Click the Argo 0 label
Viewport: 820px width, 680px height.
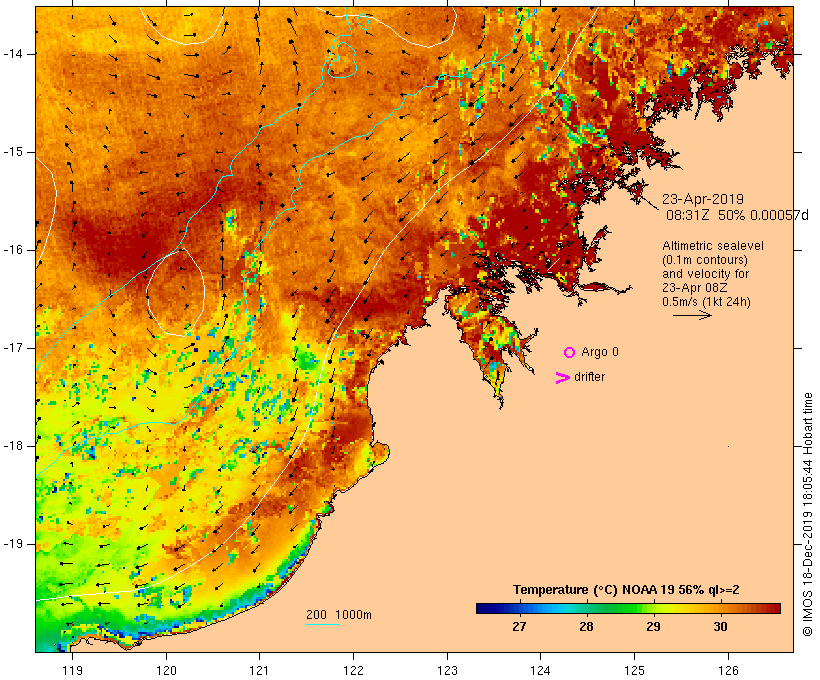coord(600,352)
